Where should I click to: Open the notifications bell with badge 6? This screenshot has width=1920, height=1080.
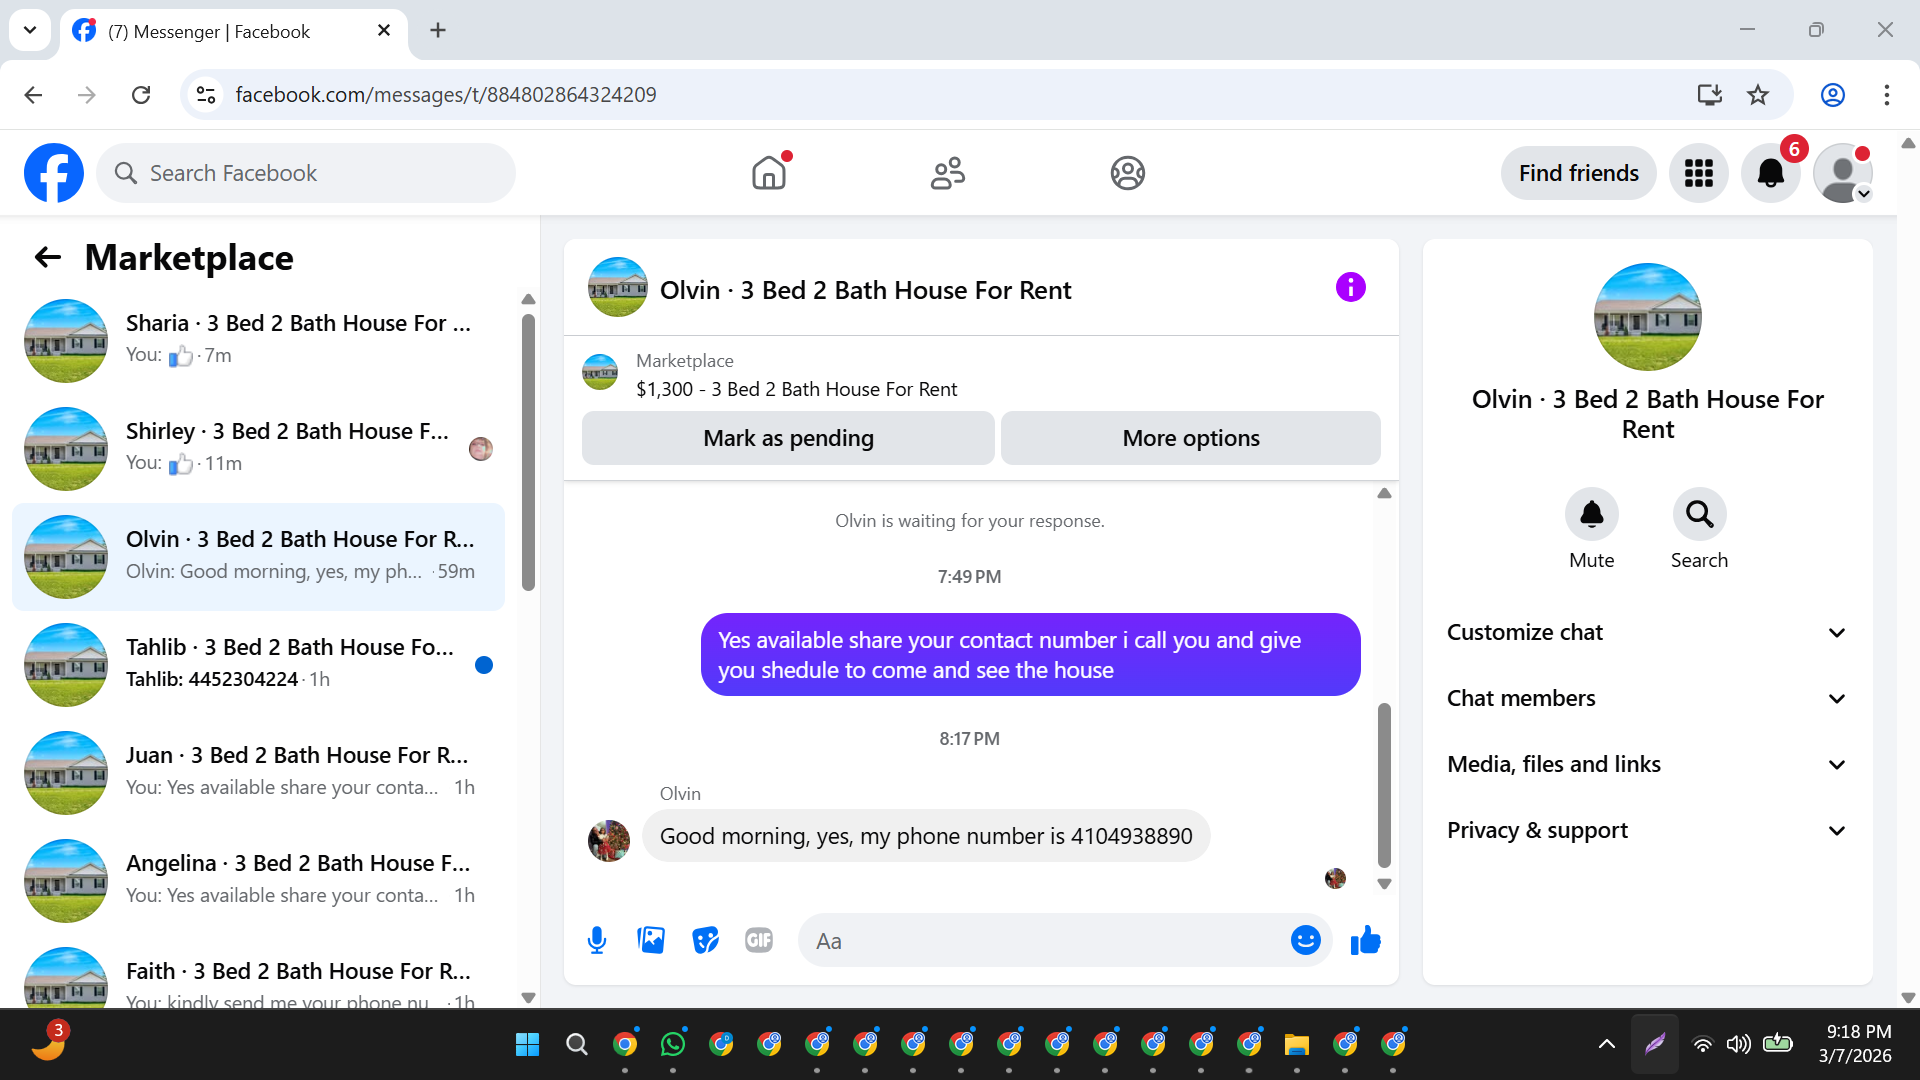point(1770,173)
